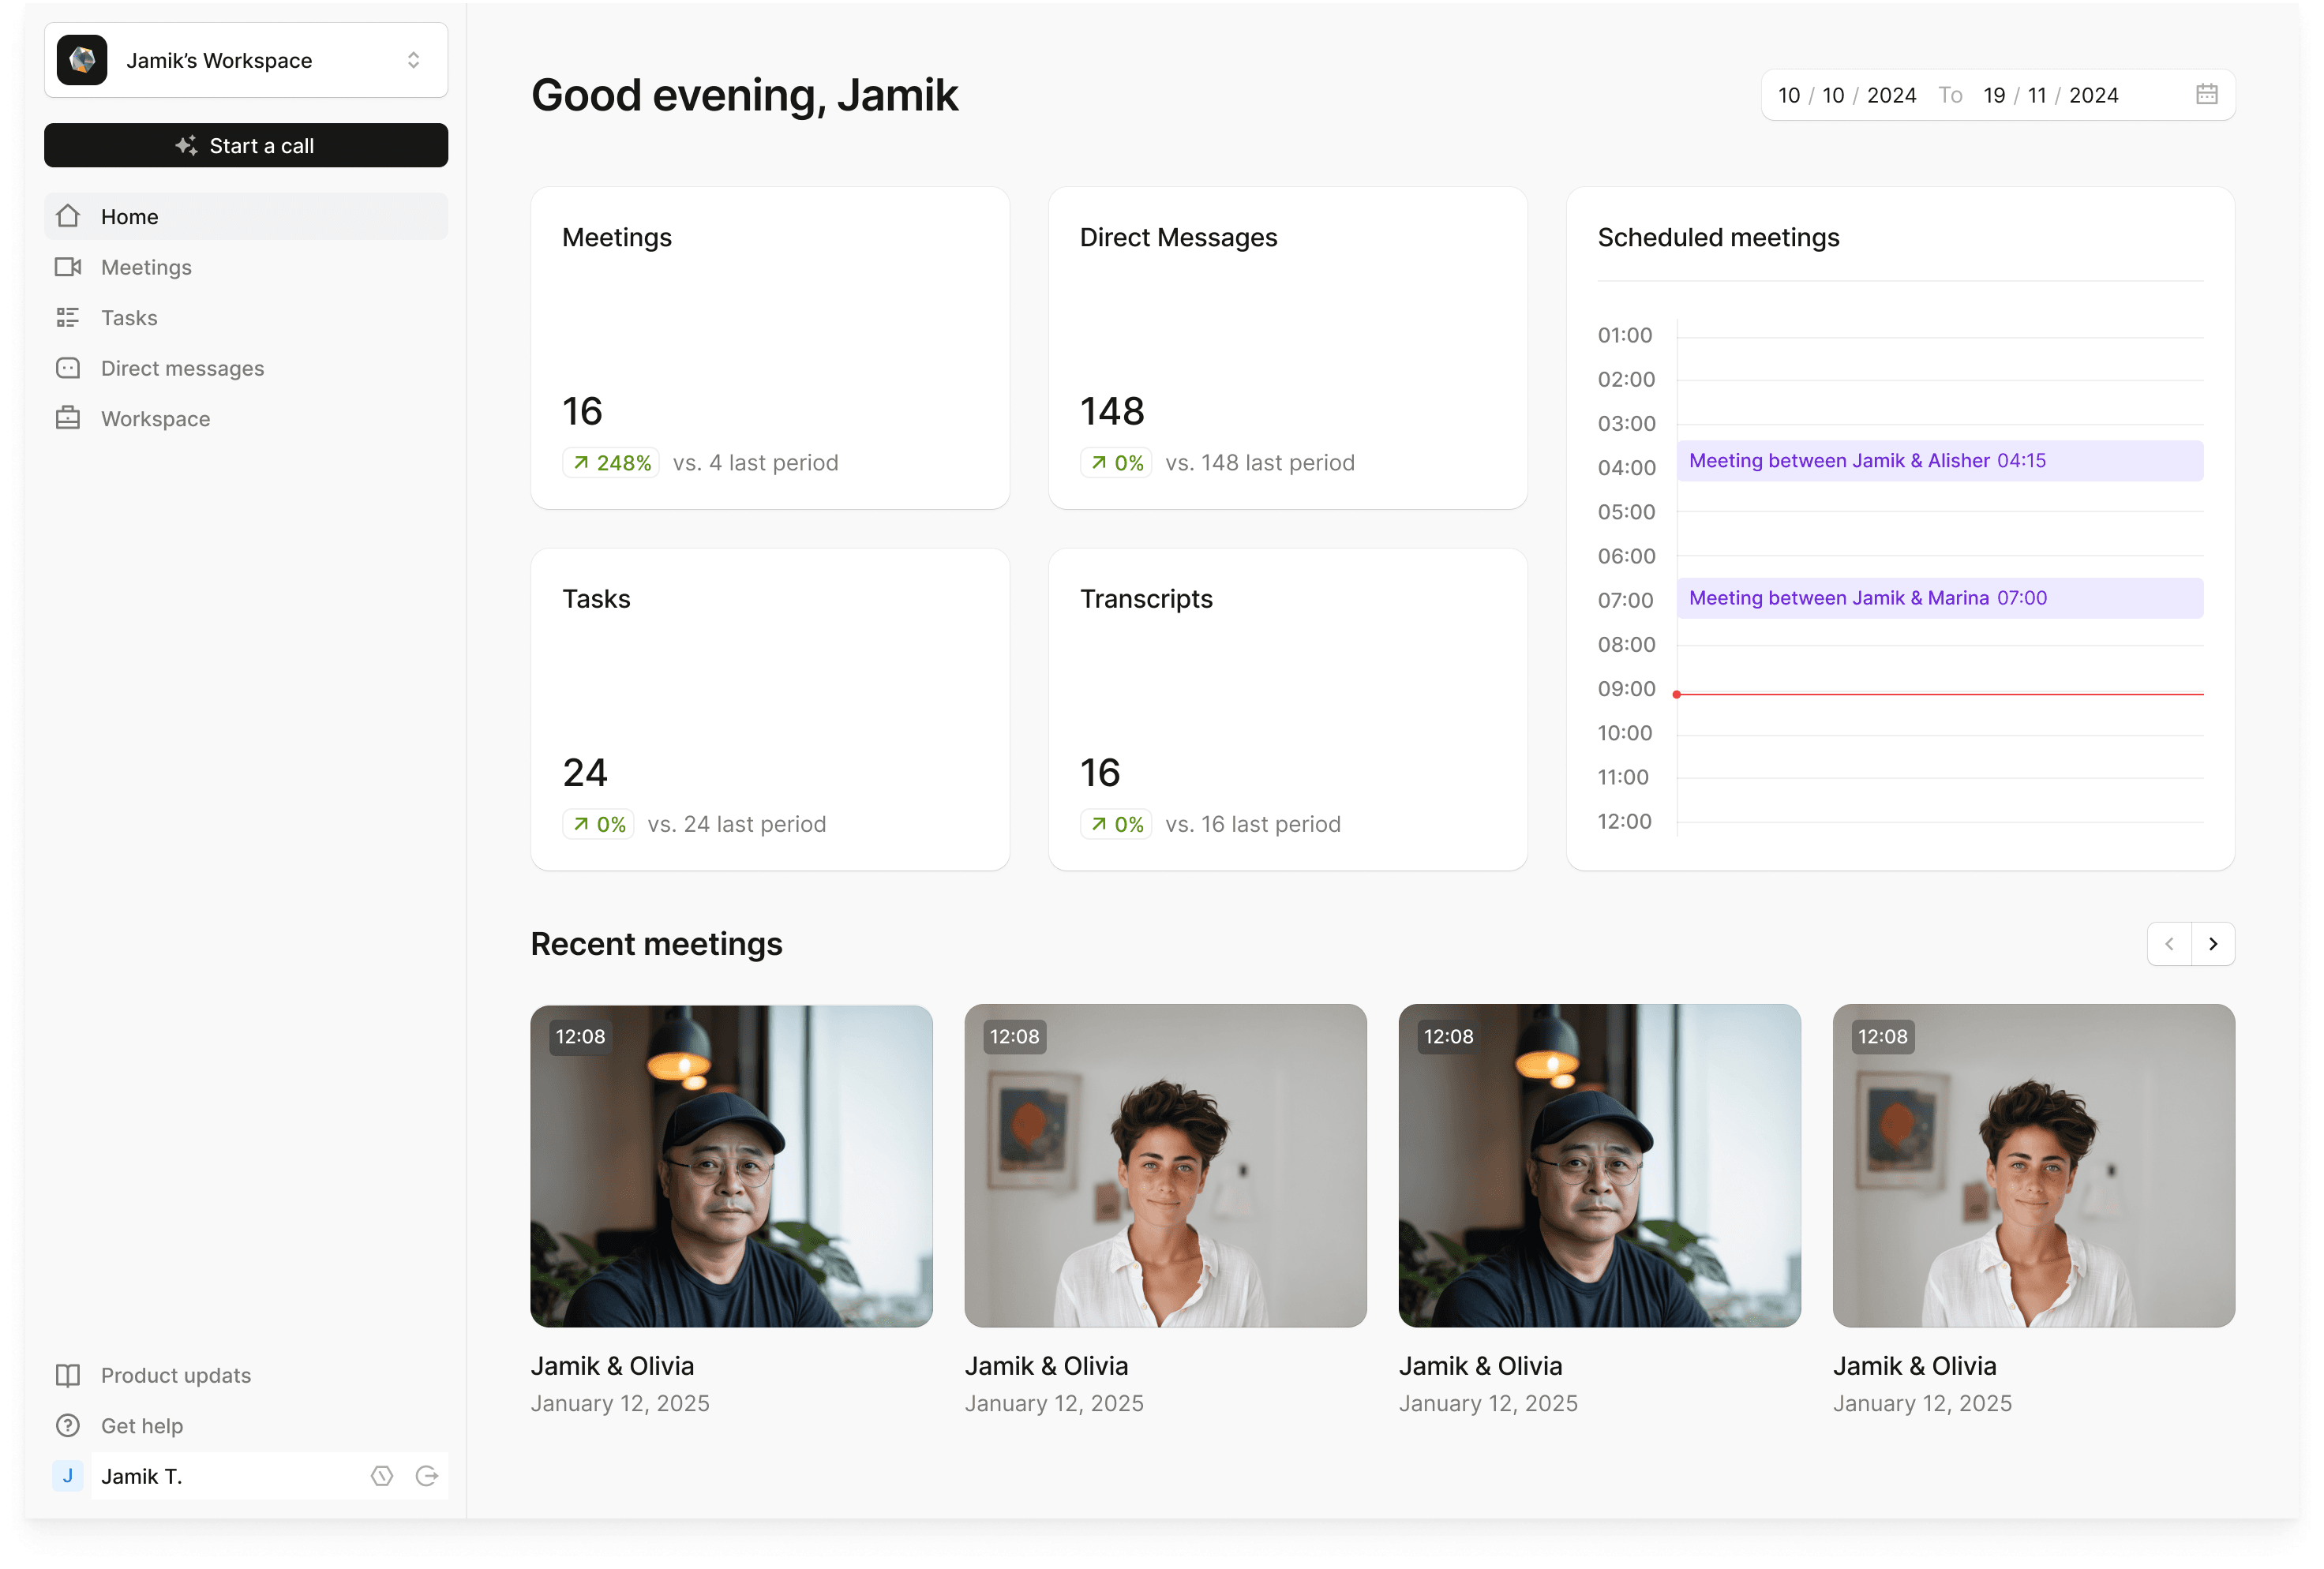Click the hexagon icon next to Jamik T.

tap(382, 1476)
